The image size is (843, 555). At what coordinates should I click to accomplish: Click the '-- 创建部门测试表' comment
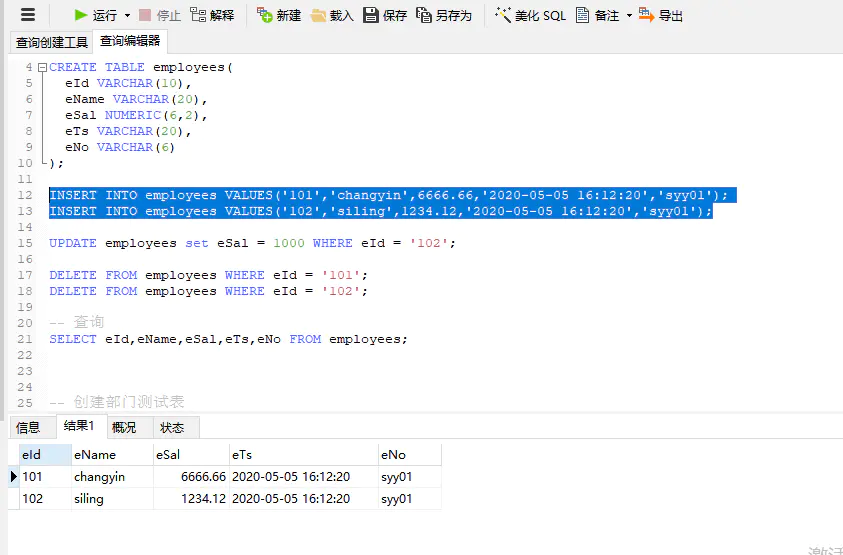[117, 402]
